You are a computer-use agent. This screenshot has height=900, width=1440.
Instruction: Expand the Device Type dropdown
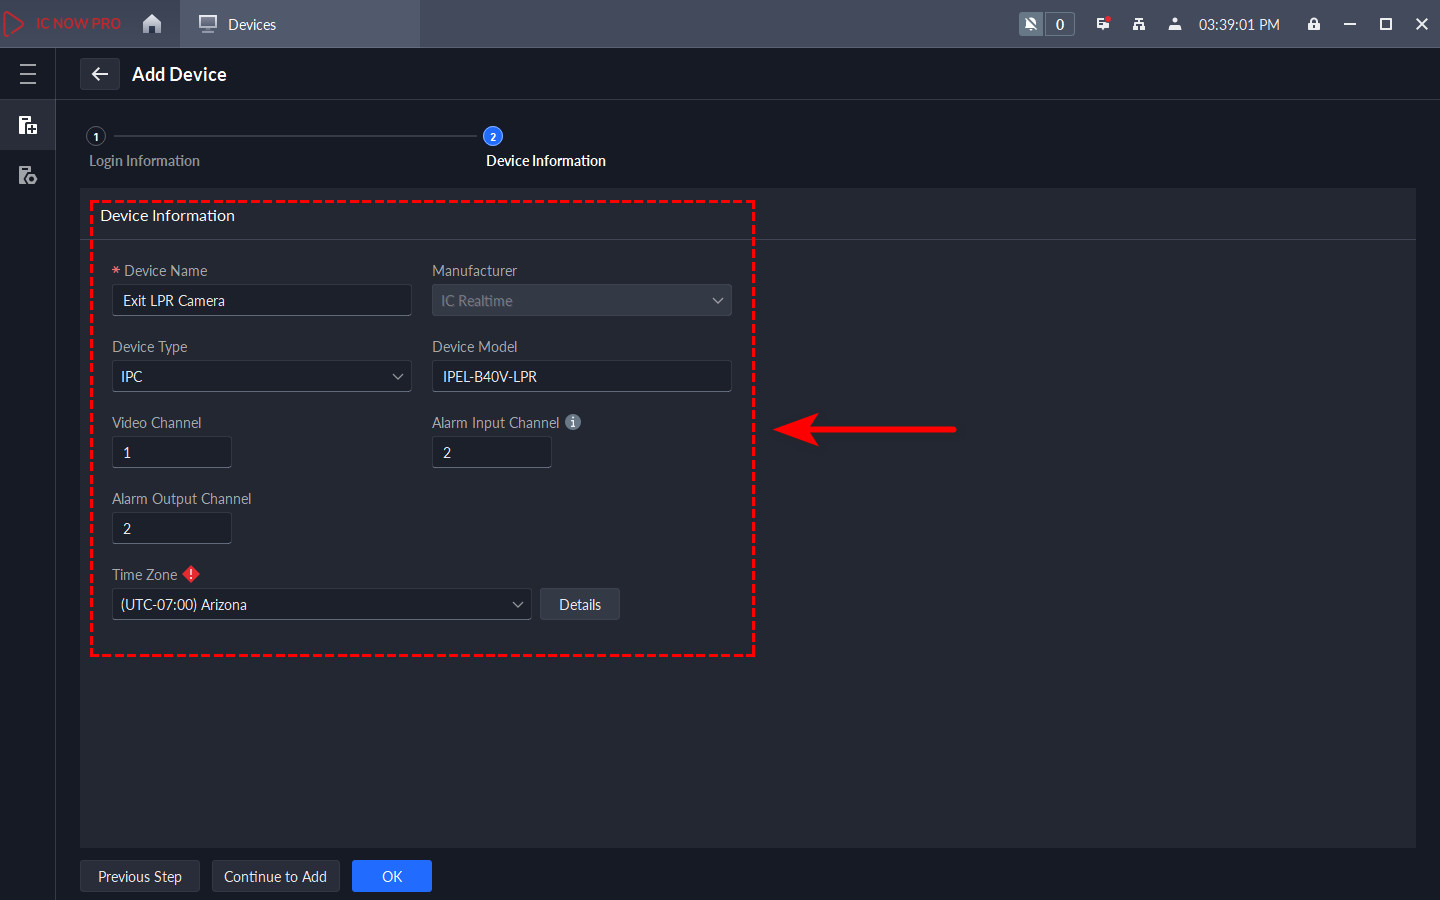(x=261, y=376)
